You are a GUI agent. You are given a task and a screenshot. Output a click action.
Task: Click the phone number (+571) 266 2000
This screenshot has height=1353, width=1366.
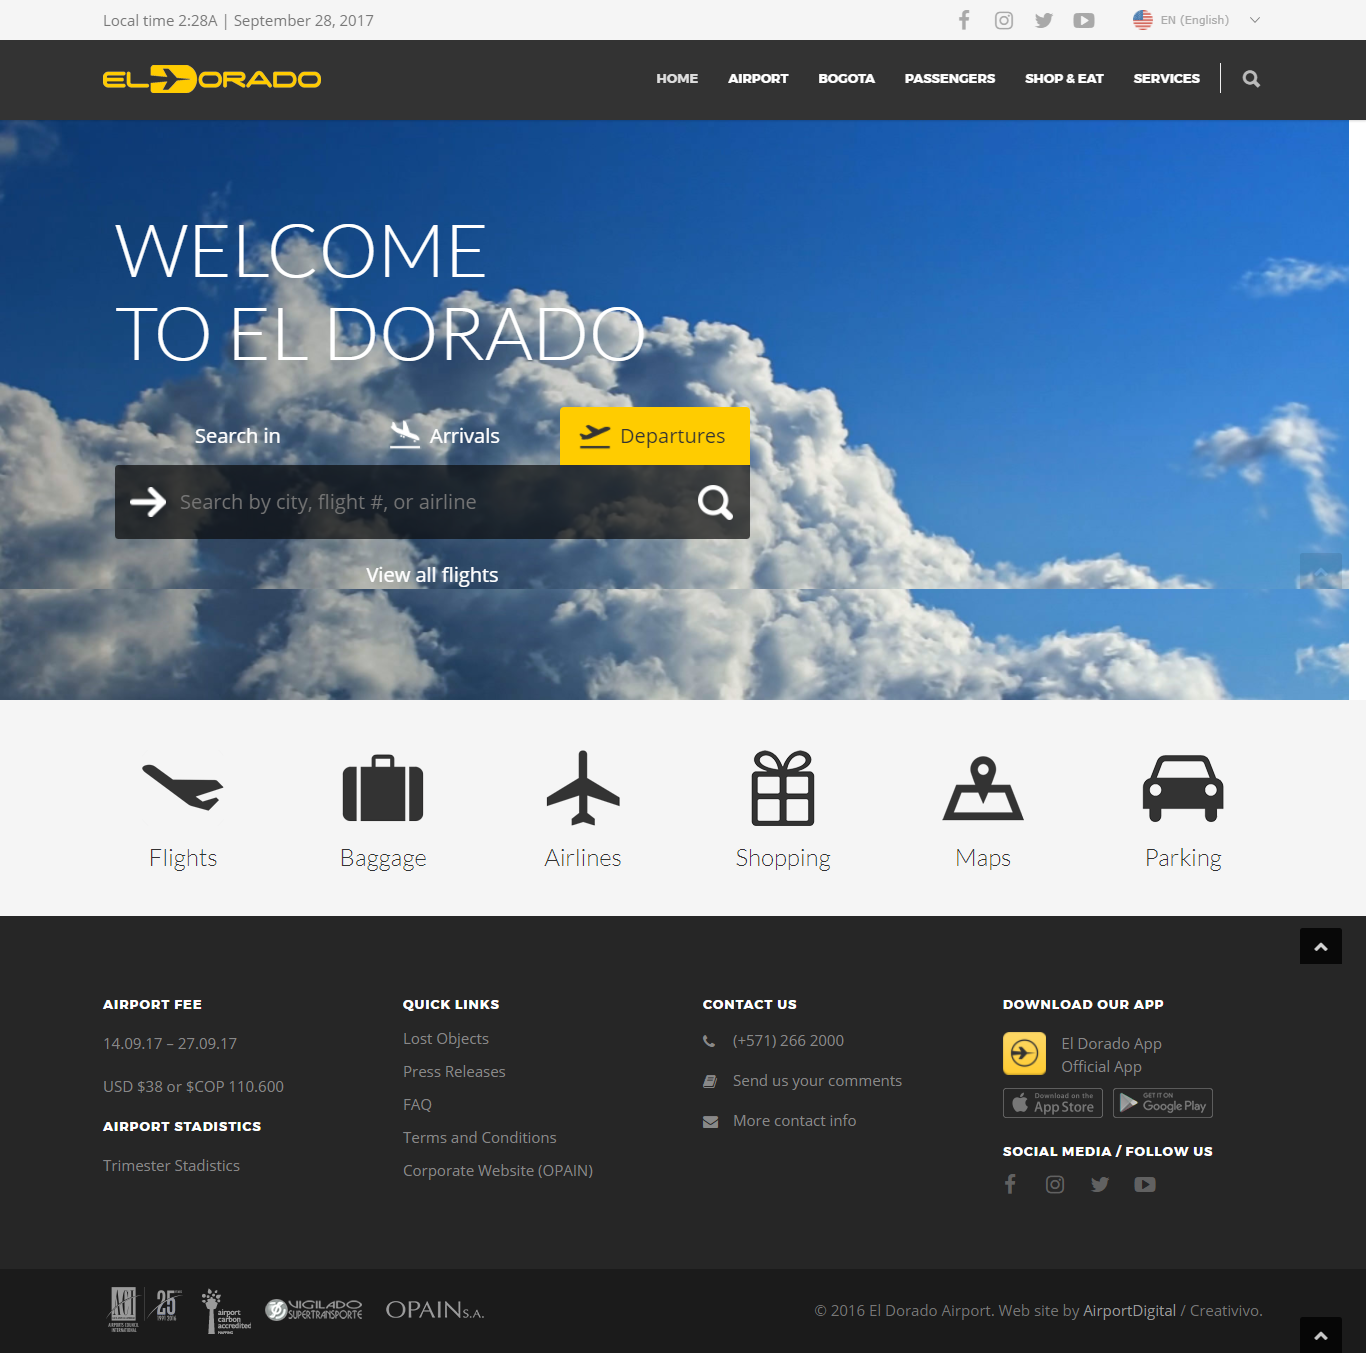pyautogui.click(x=788, y=1041)
